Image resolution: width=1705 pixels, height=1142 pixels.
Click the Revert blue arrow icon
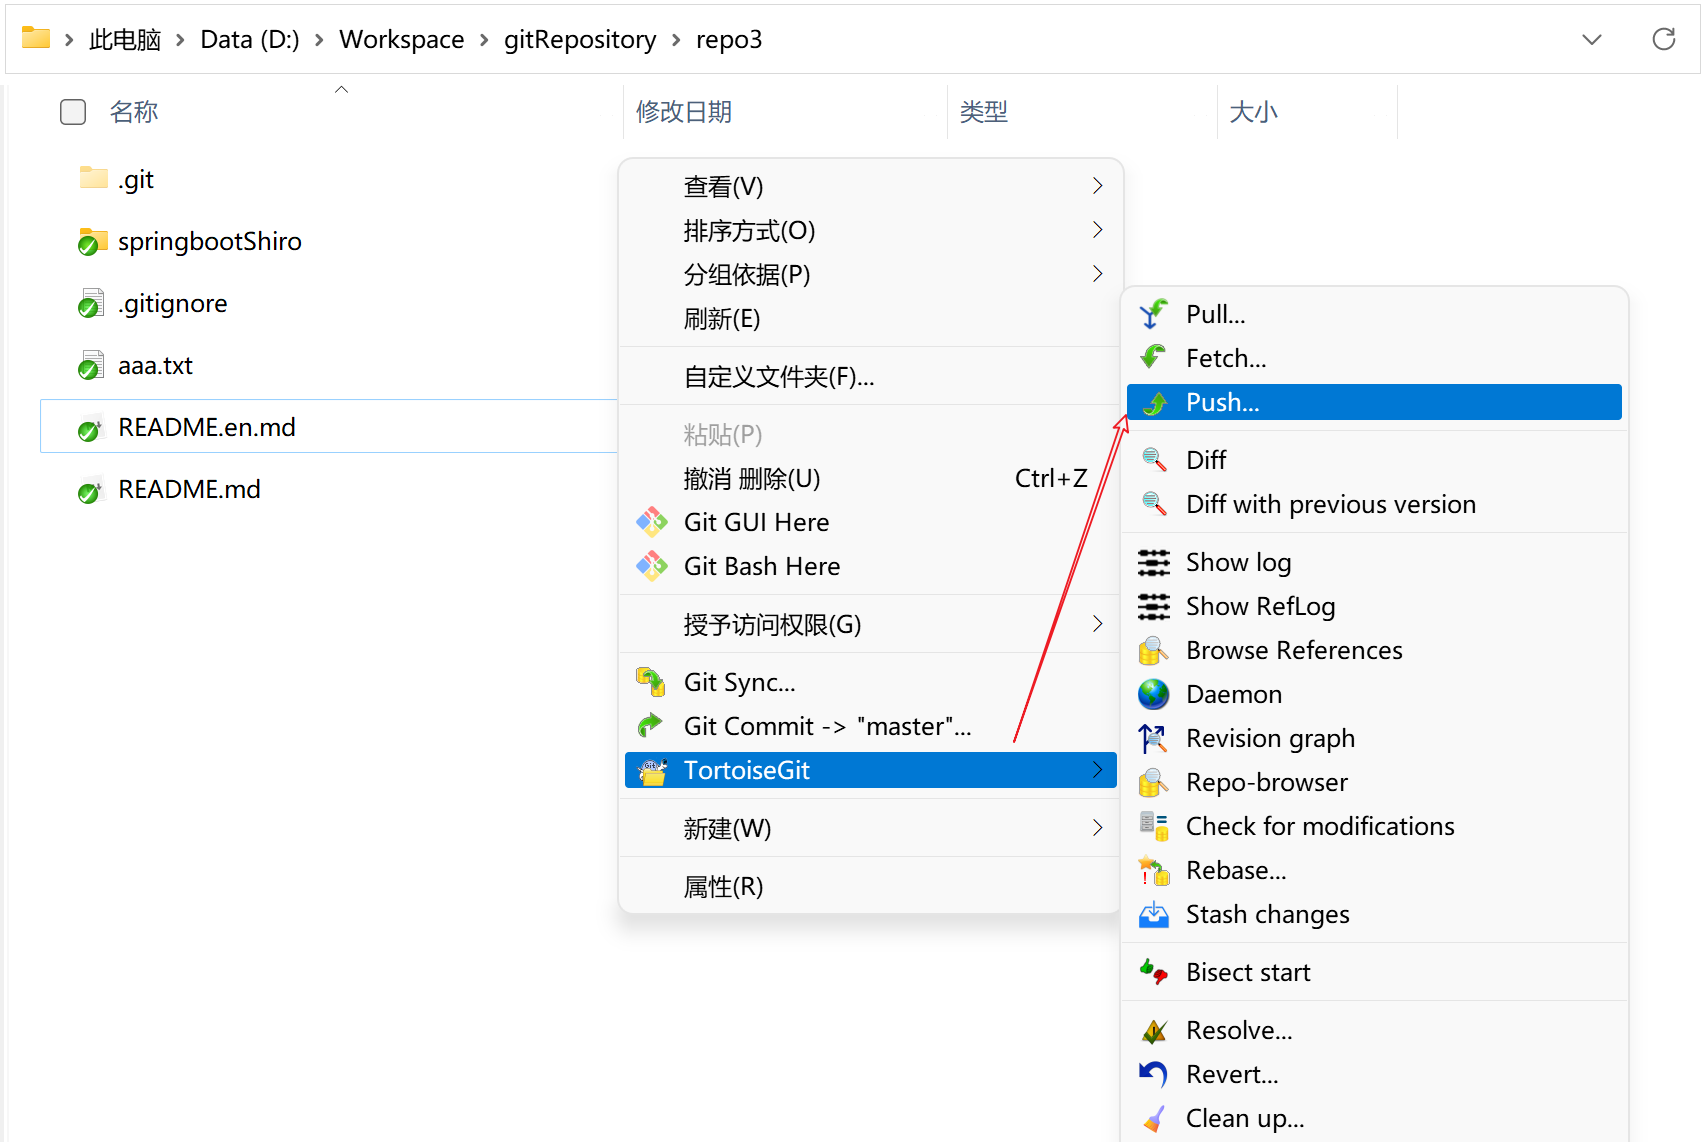pos(1153,1074)
